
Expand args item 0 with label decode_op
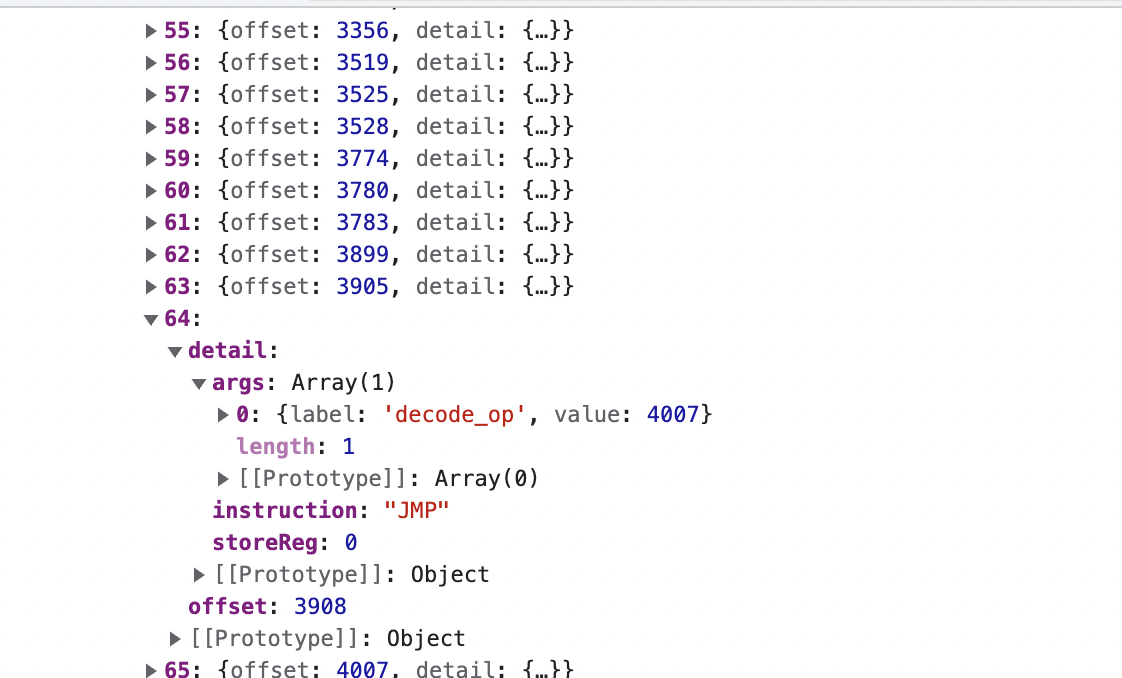tap(223, 415)
